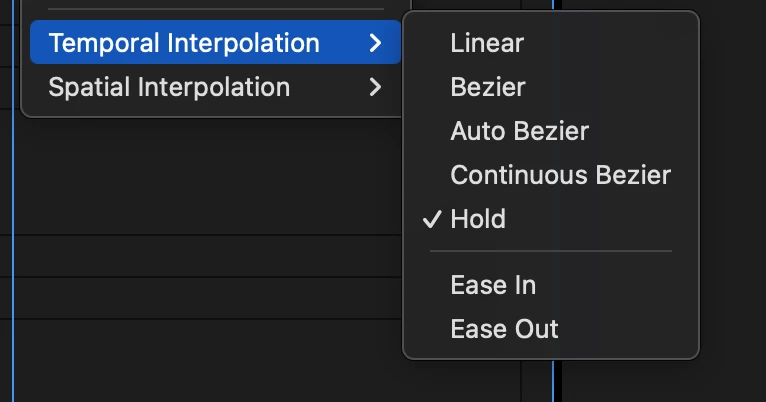Select the Bezier option
Screen dimensions: 766x402
[487, 87]
